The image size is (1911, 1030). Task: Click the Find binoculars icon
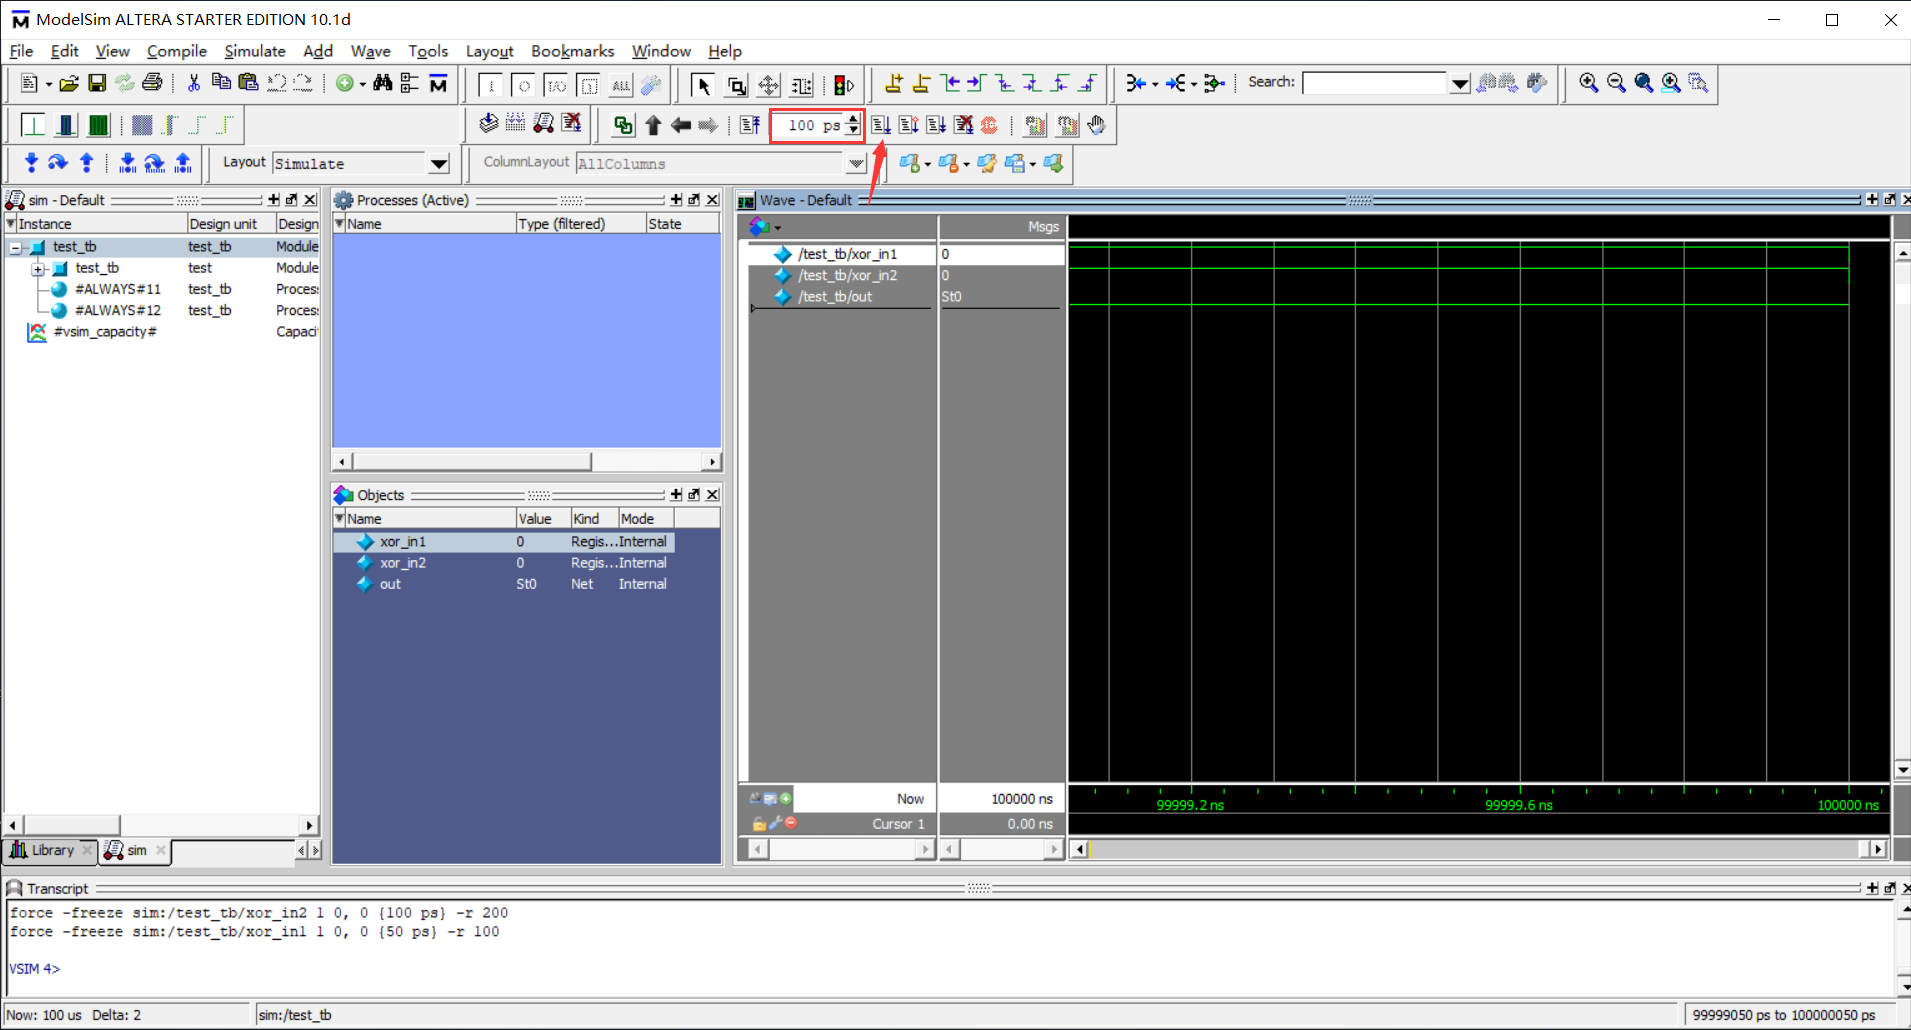(x=384, y=84)
